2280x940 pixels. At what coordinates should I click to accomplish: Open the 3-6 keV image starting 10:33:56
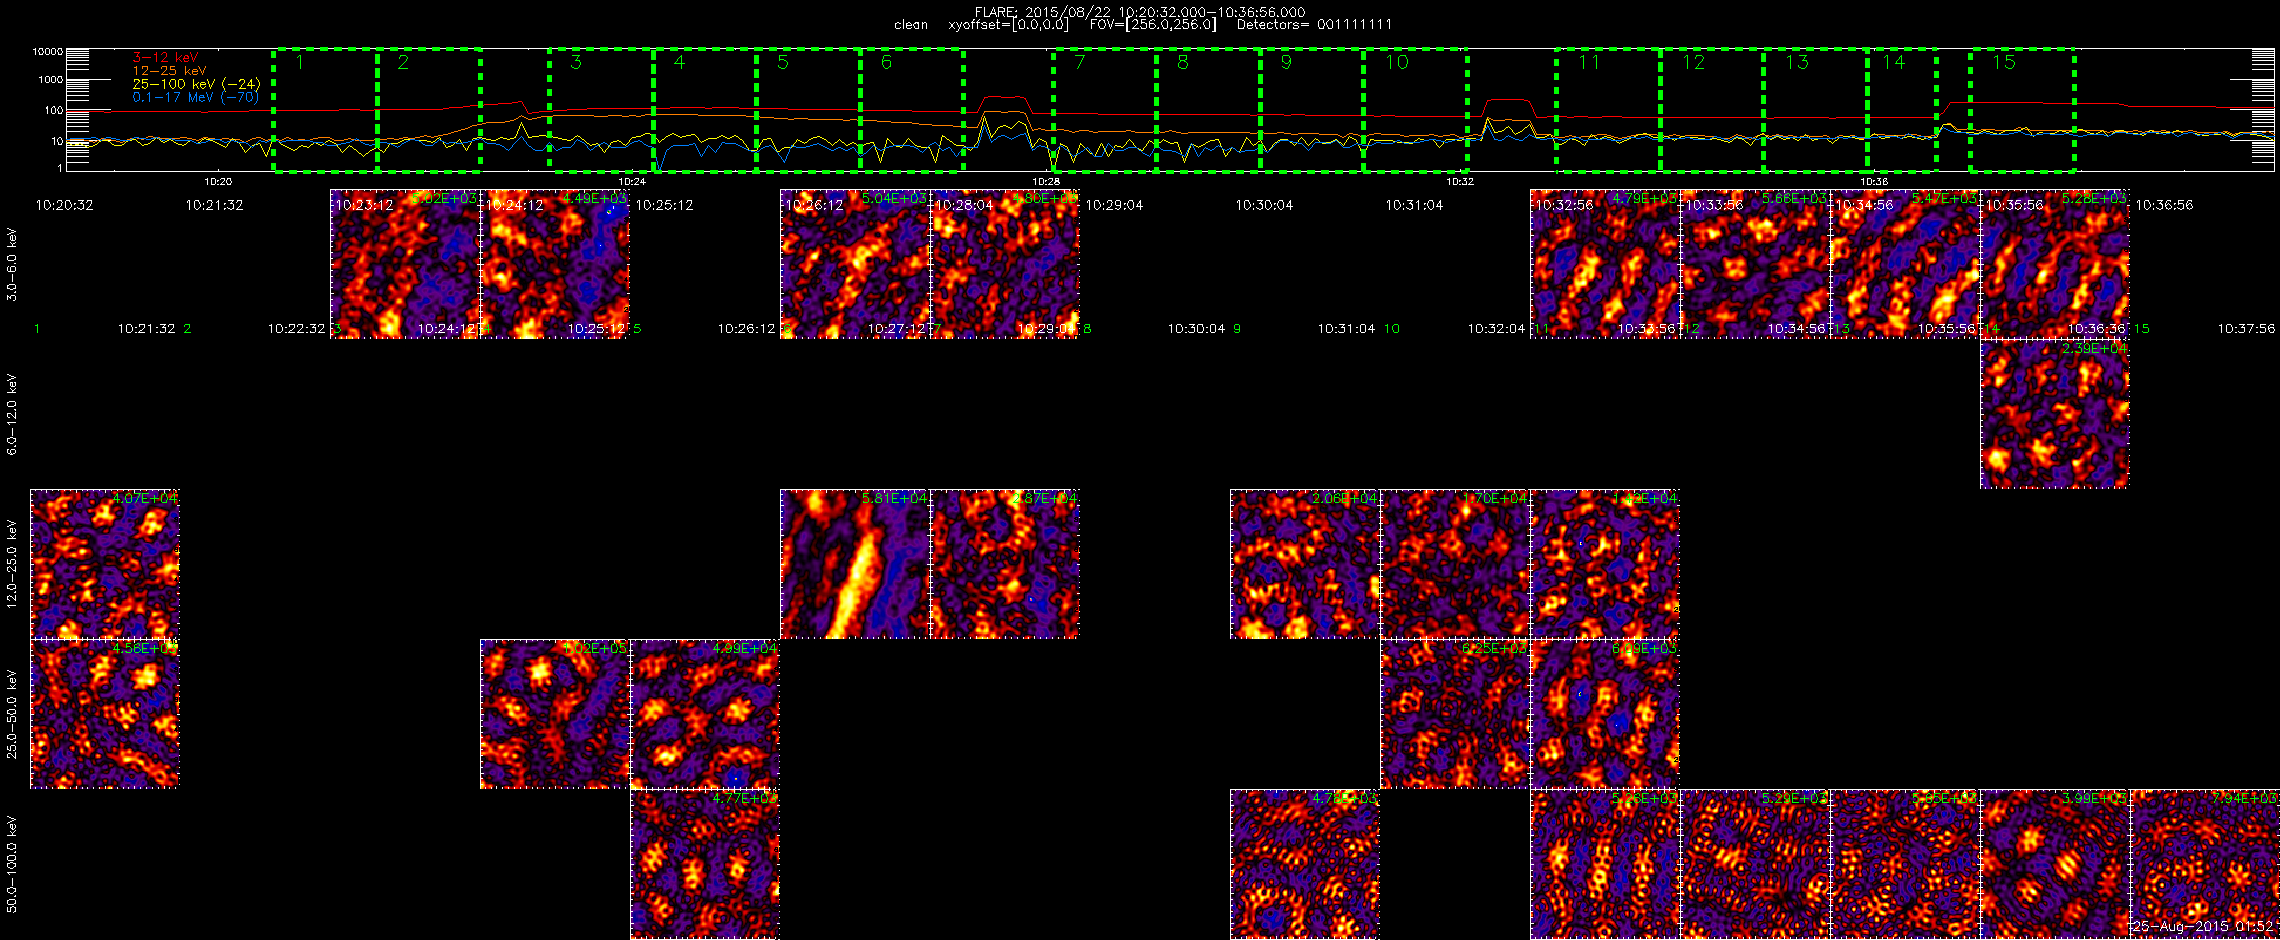tap(1755, 264)
